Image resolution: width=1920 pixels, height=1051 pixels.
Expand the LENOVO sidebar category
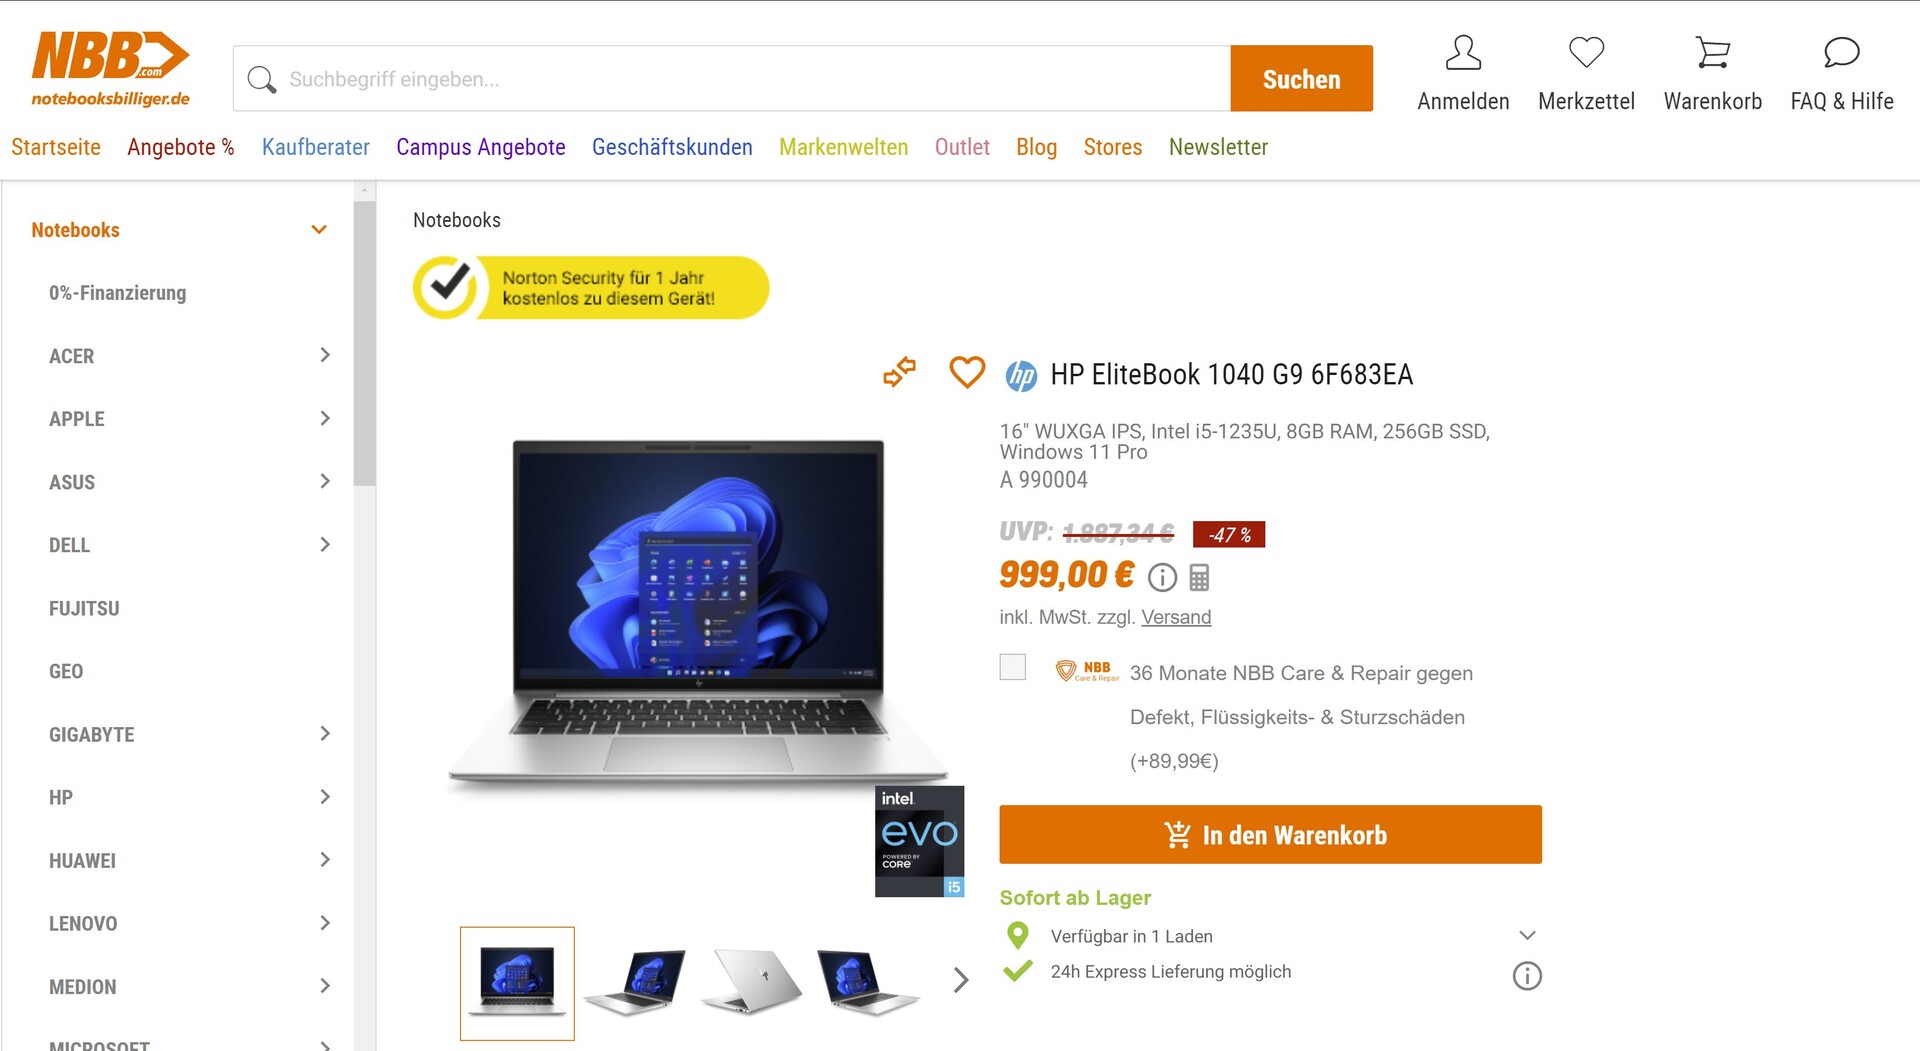coord(324,923)
